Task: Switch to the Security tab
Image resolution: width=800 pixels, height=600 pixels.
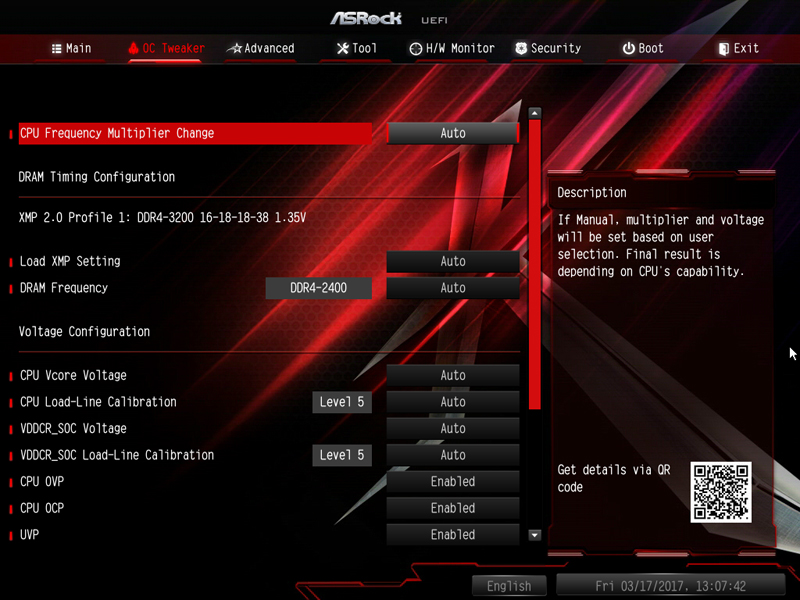Action: click(548, 48)
